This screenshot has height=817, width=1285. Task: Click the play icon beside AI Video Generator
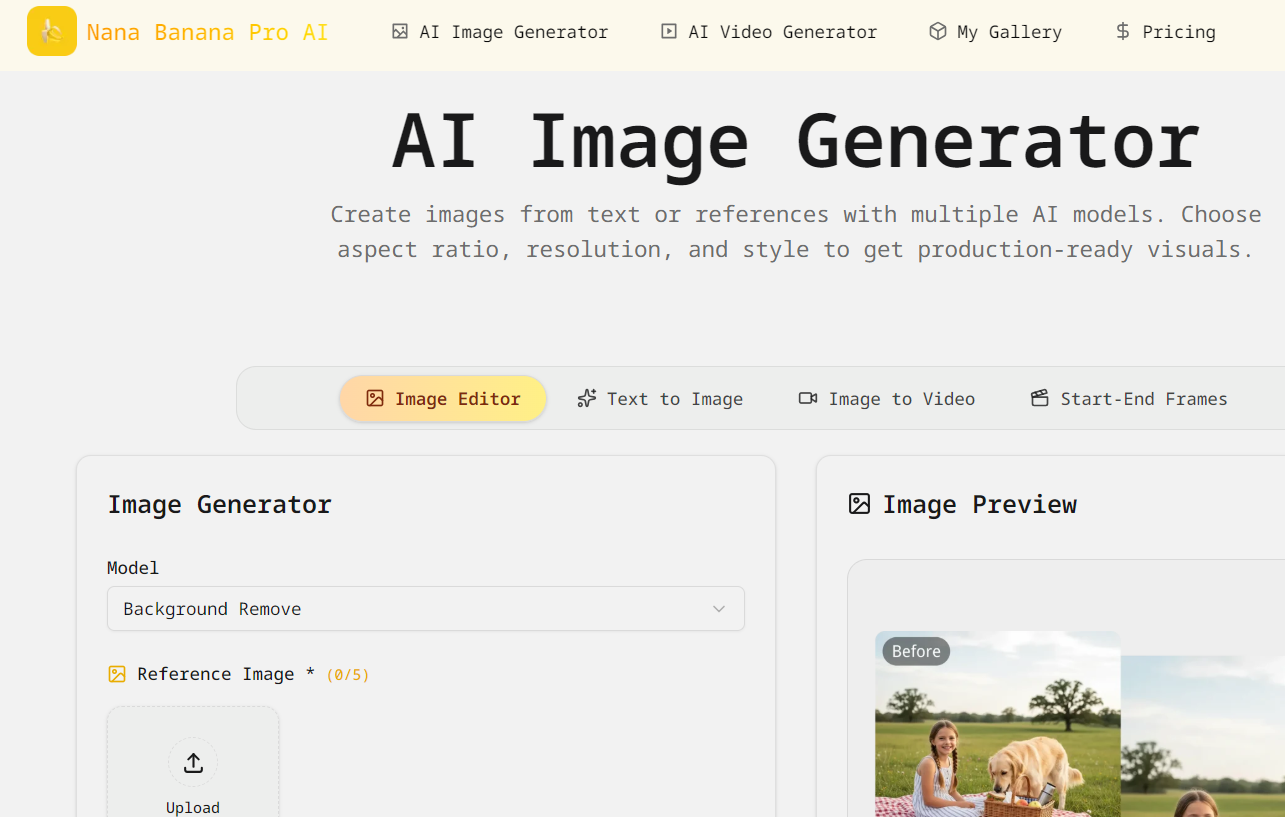coord(668,32)
